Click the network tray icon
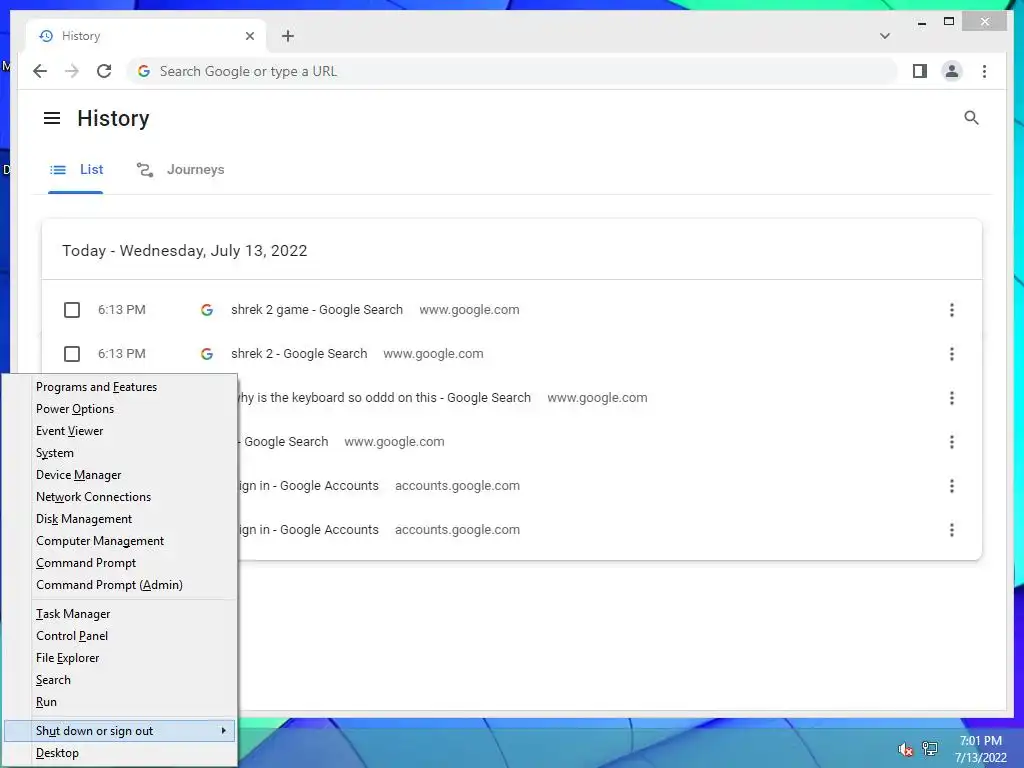 pyautogui.click(x=930, y=749)
